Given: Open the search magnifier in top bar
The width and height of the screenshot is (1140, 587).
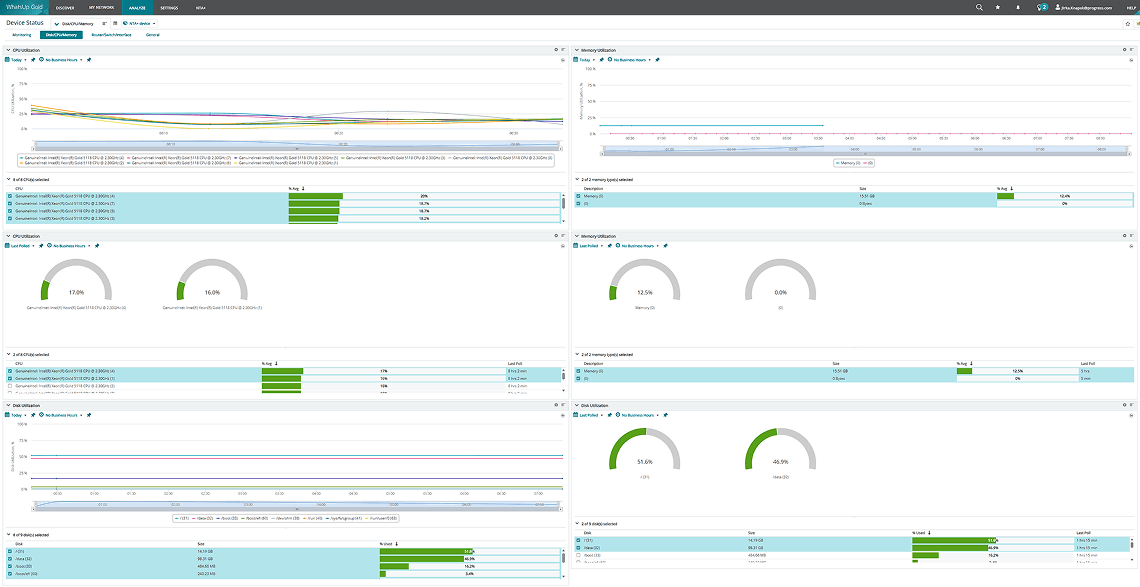Looking at the screenshot, I should point(979,7).
